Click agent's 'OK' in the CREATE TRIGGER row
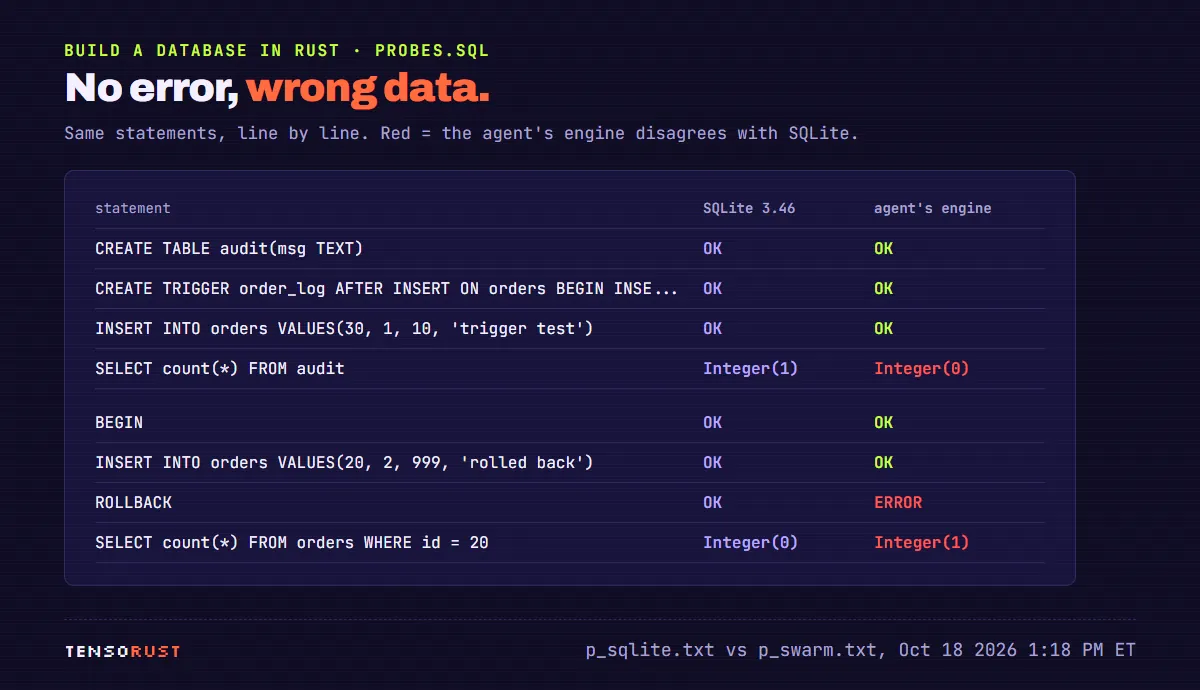 coord(884,288)
